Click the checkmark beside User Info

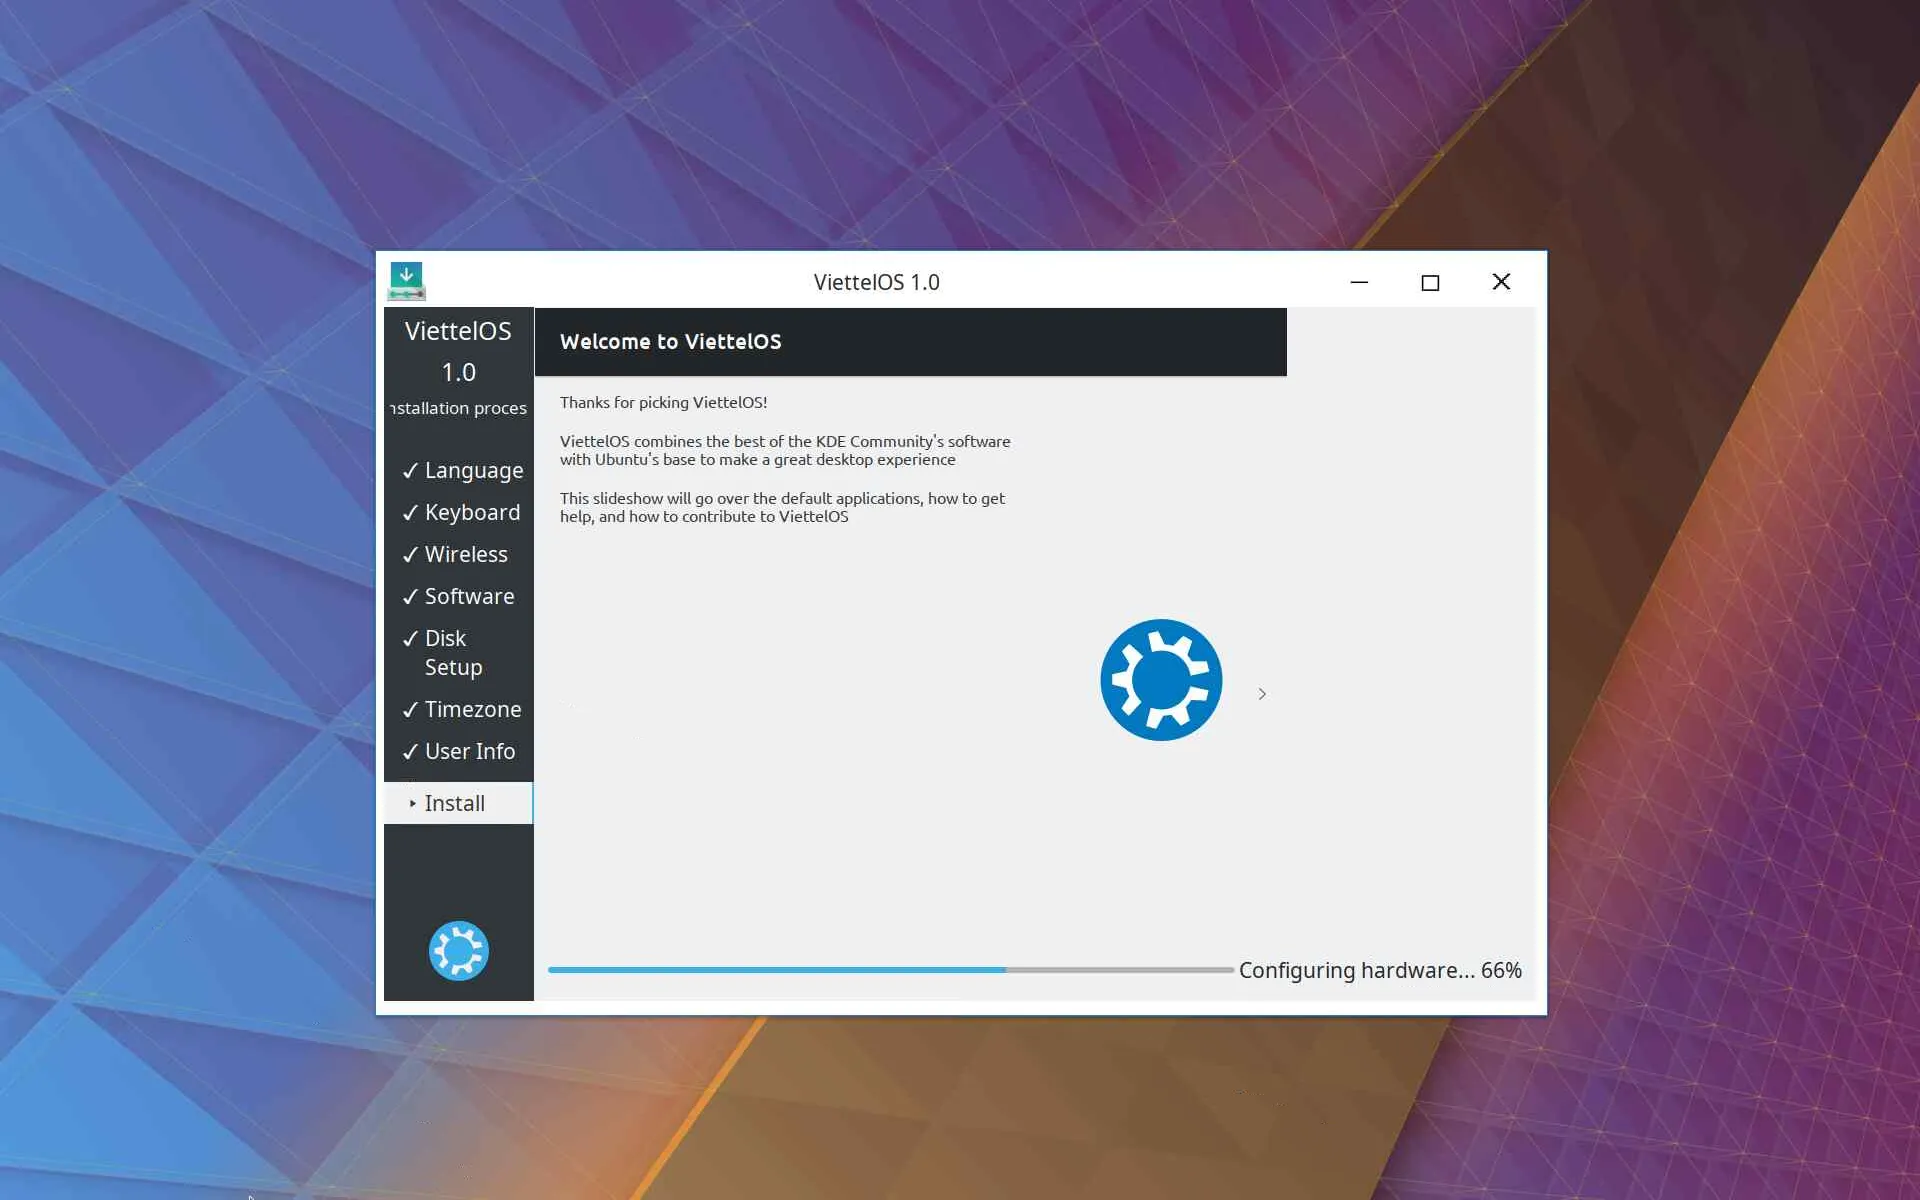pyautogui.click(x=410, y=752)
